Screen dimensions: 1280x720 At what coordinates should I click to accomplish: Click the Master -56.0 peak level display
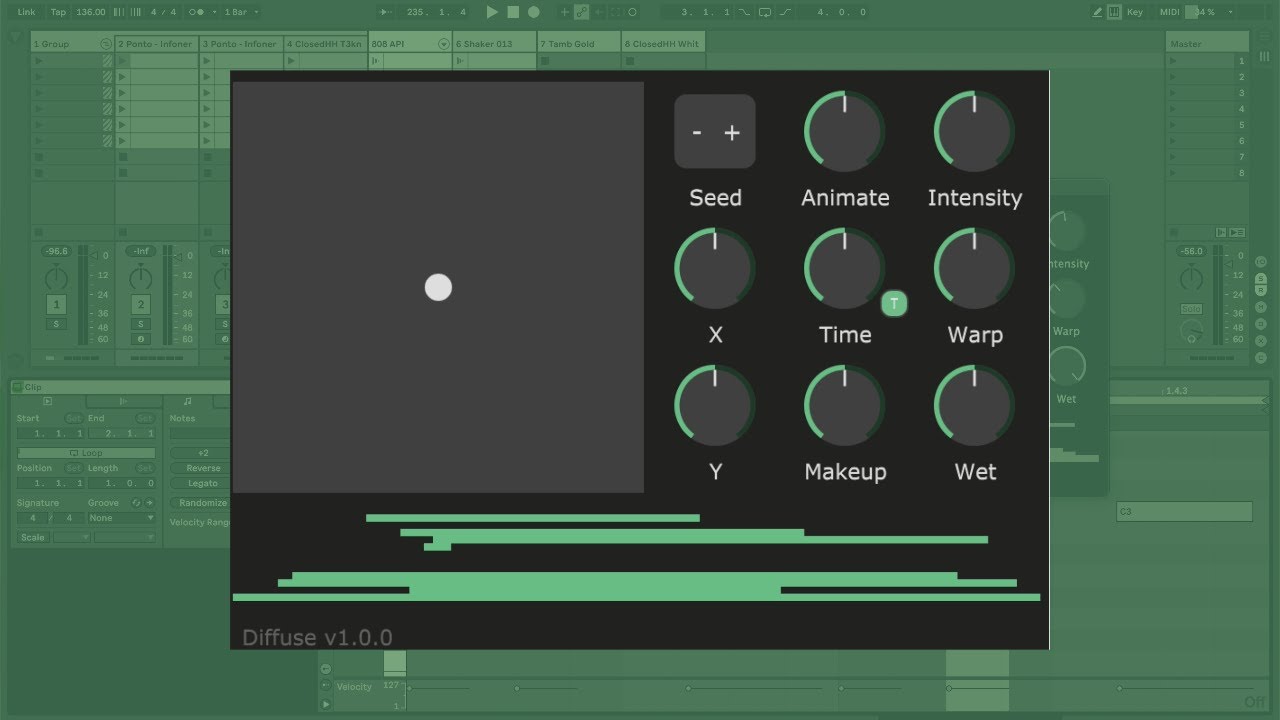pos(1191,252)
